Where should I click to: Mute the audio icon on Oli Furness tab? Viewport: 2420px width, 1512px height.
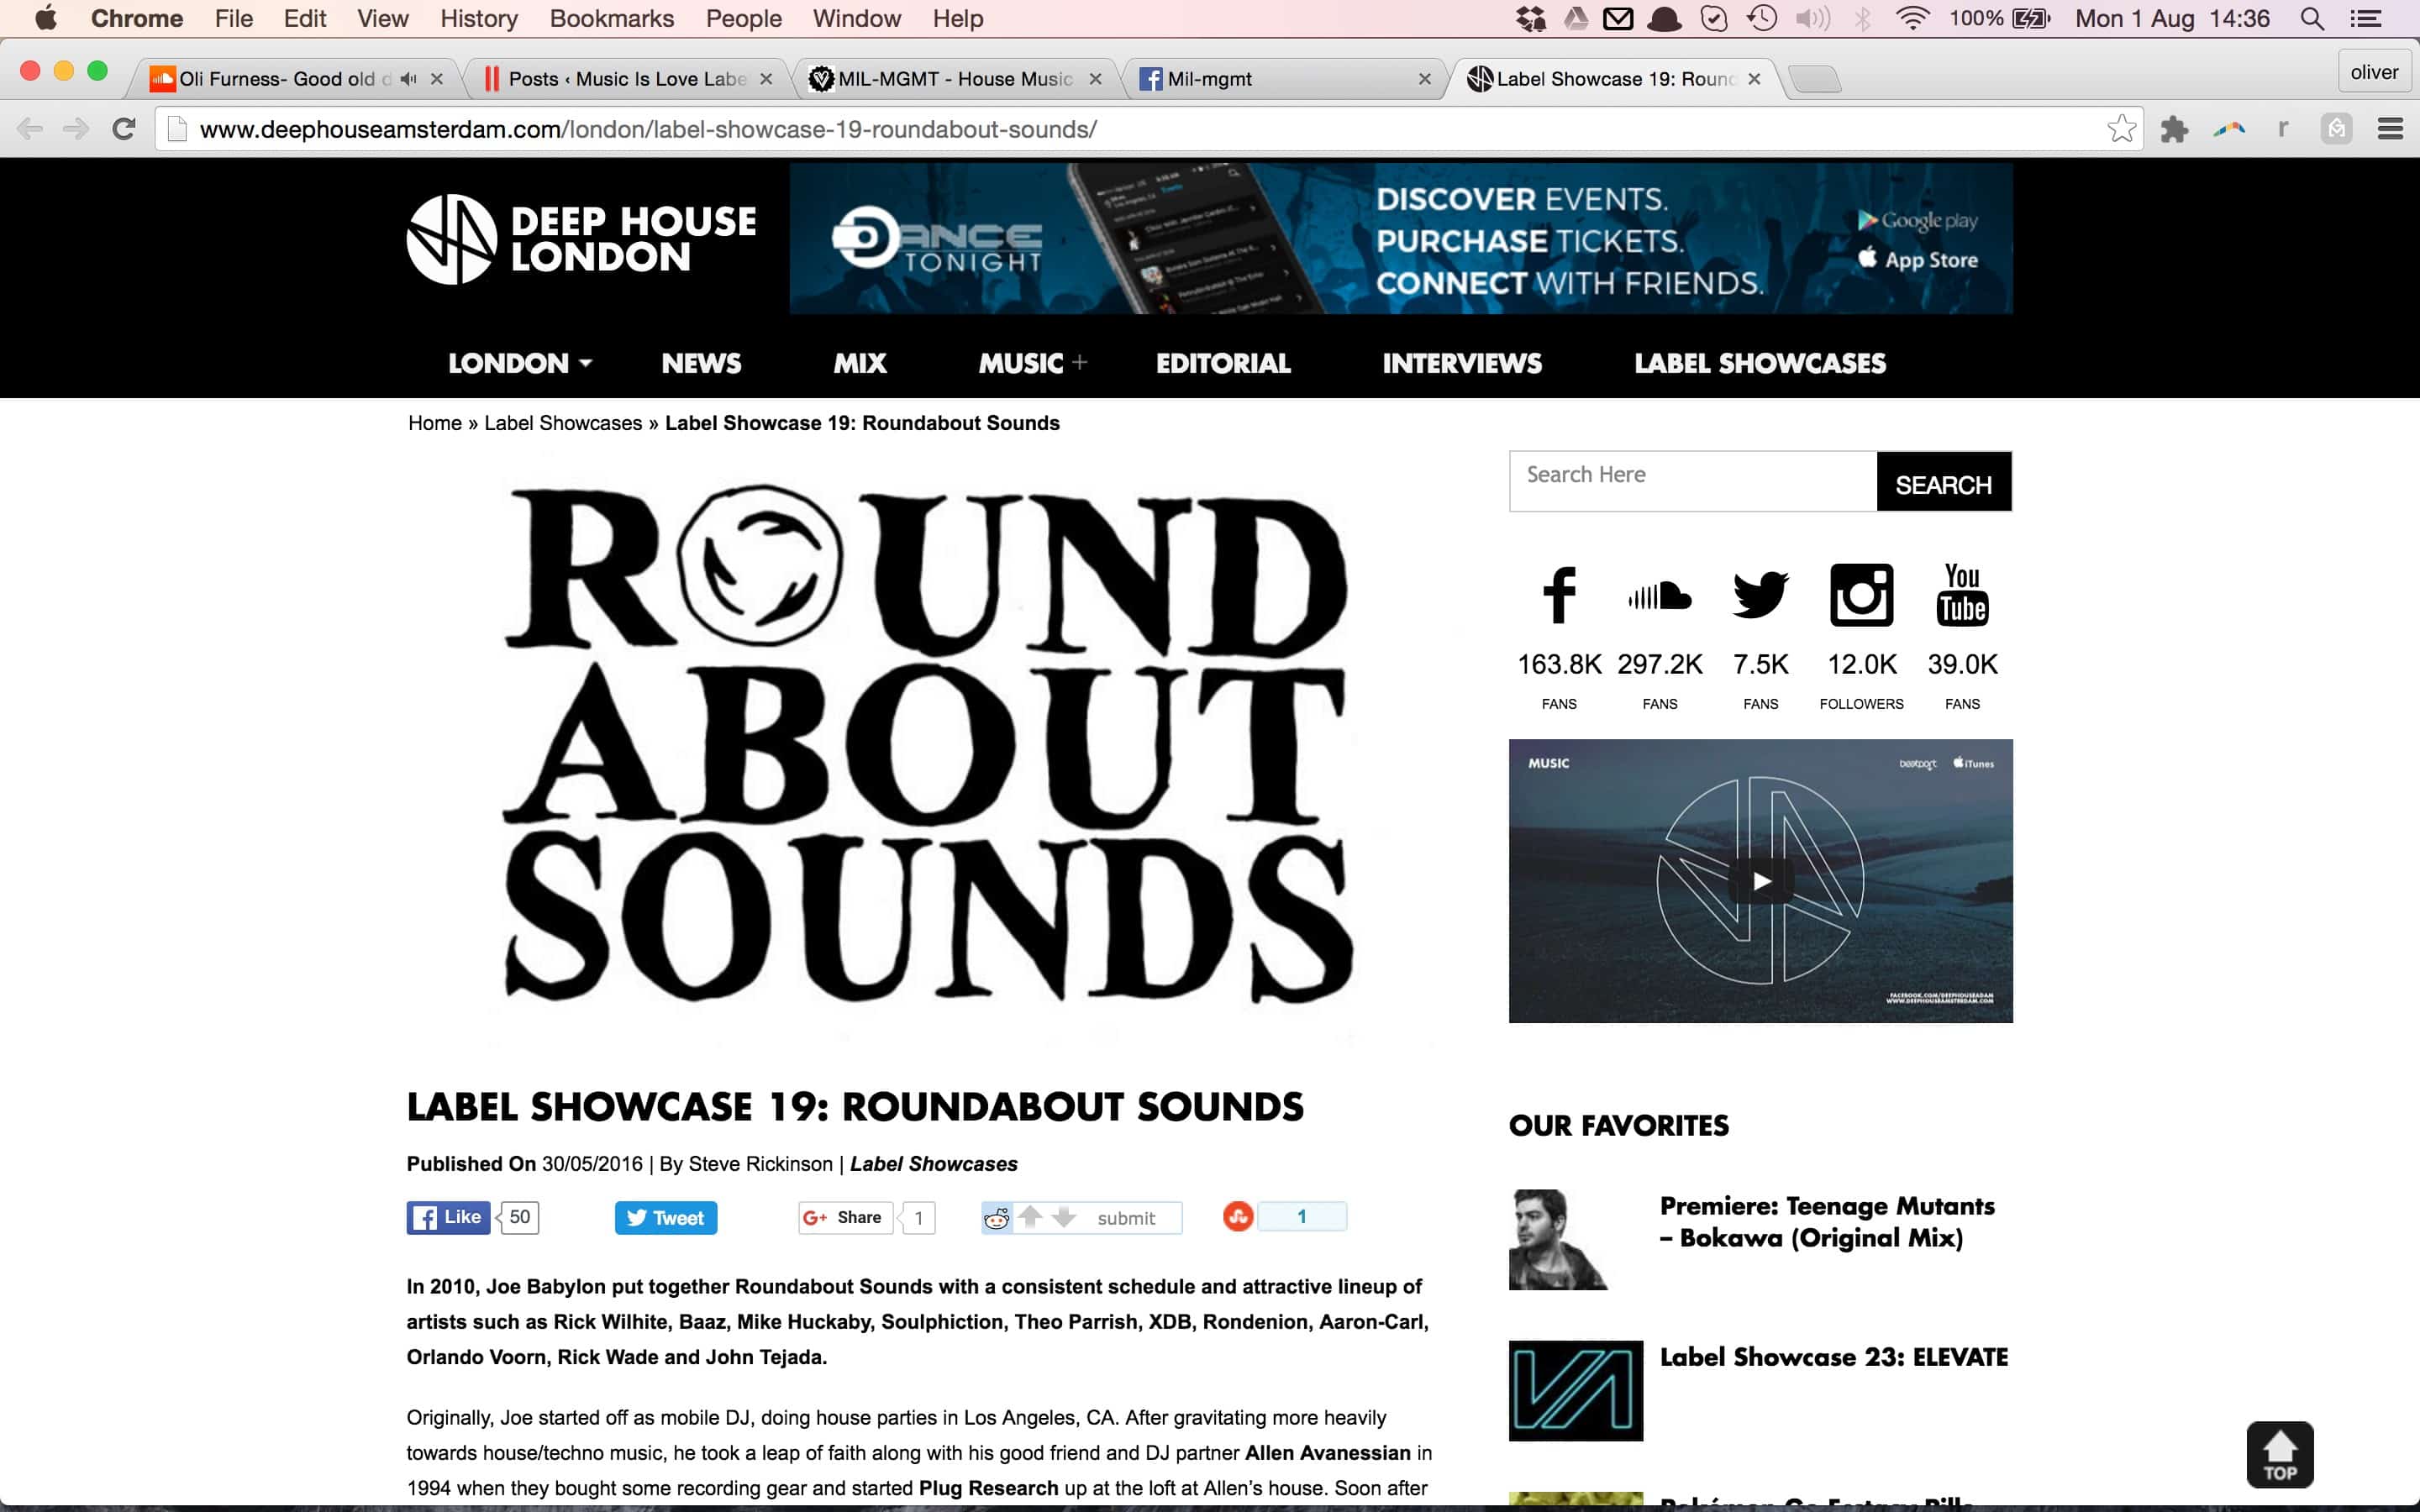pyautogui.click(x=408, y=79)
